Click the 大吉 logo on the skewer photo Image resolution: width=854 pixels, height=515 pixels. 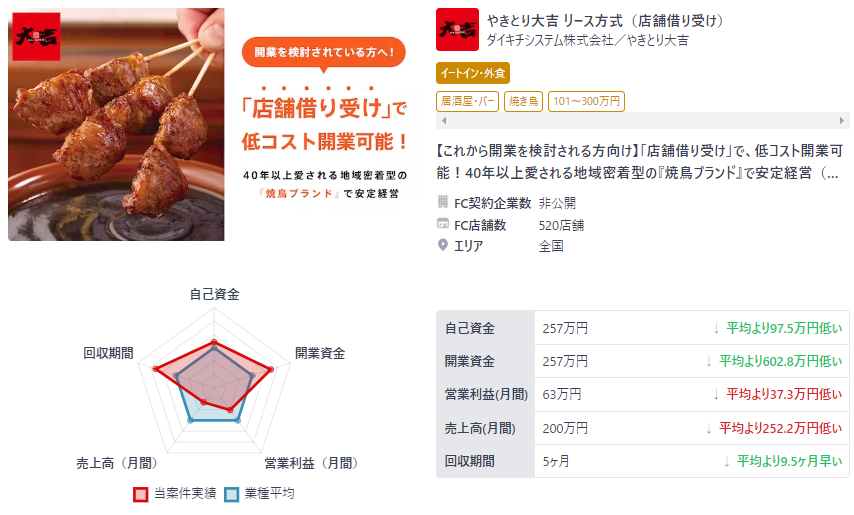coord(36,36)
